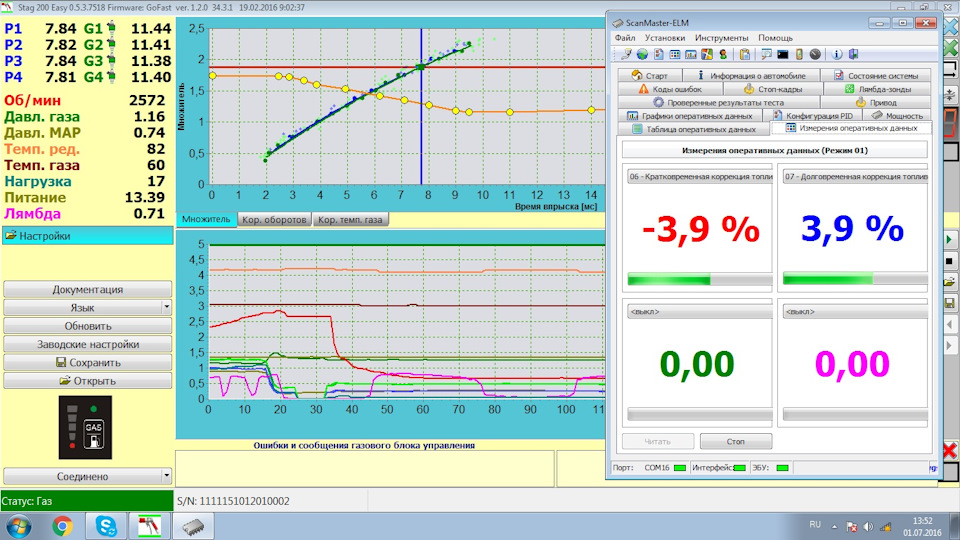Click the four-color square icon in ScanMaster toolbar
Viewport: 960px width, 540px height.
click(707, 54)
